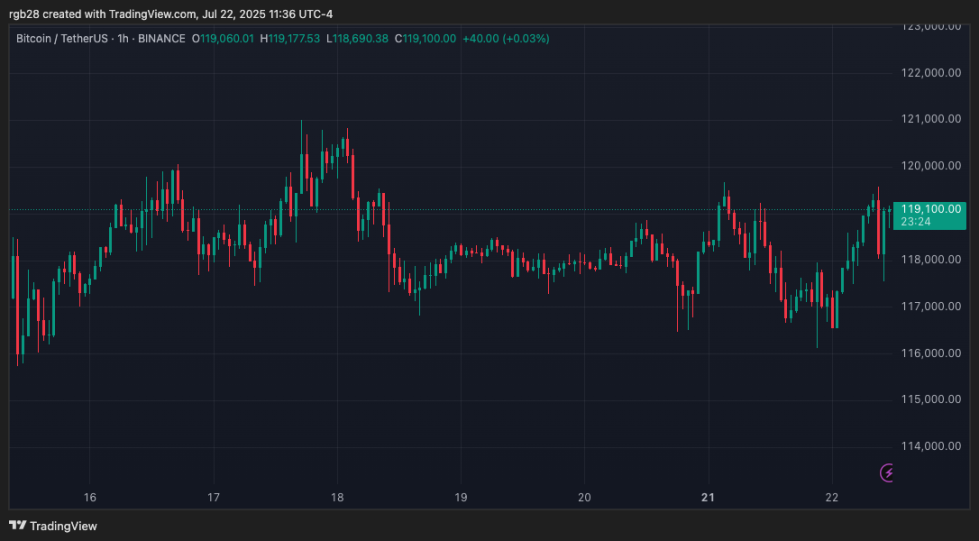This screenshot has width=979, height=541.
Task: Click the green current price label 119,100.00
Action: click(x=930, y=209)
